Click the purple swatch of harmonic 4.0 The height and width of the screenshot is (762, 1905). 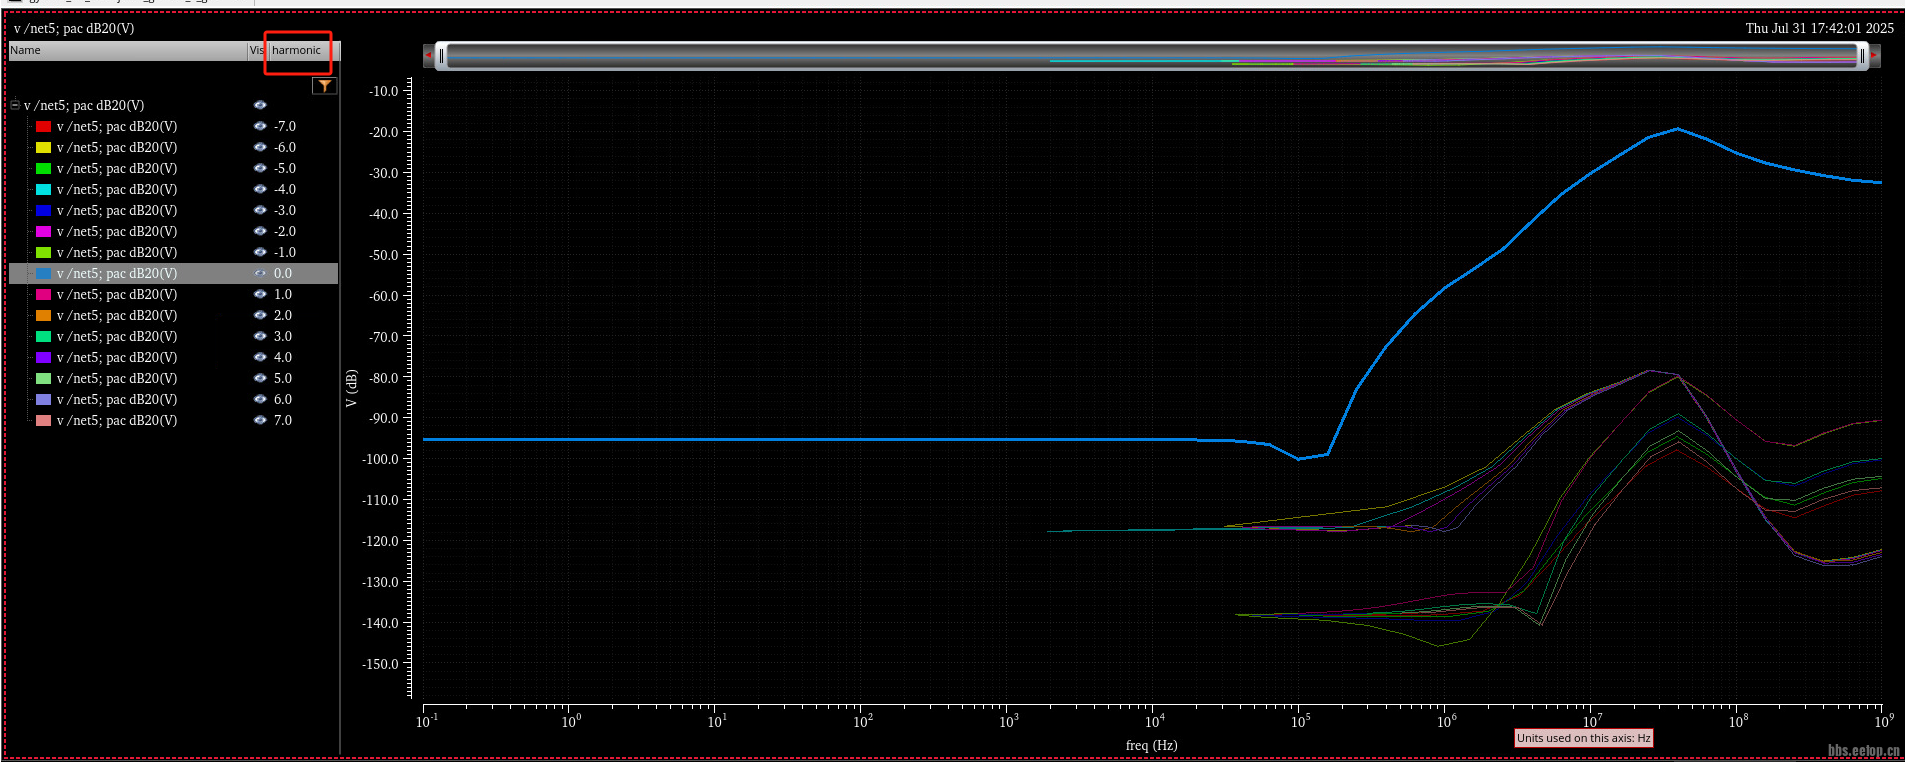coord(43,357)
